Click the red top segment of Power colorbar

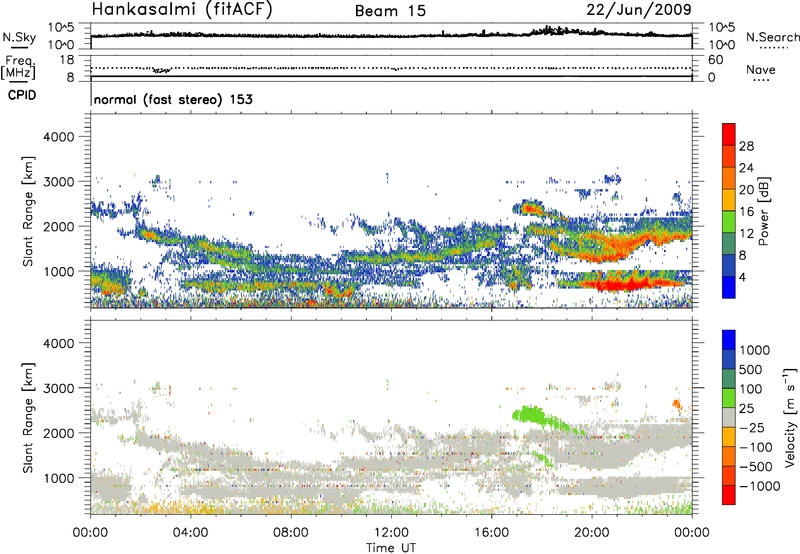click(x=729, y=134)
